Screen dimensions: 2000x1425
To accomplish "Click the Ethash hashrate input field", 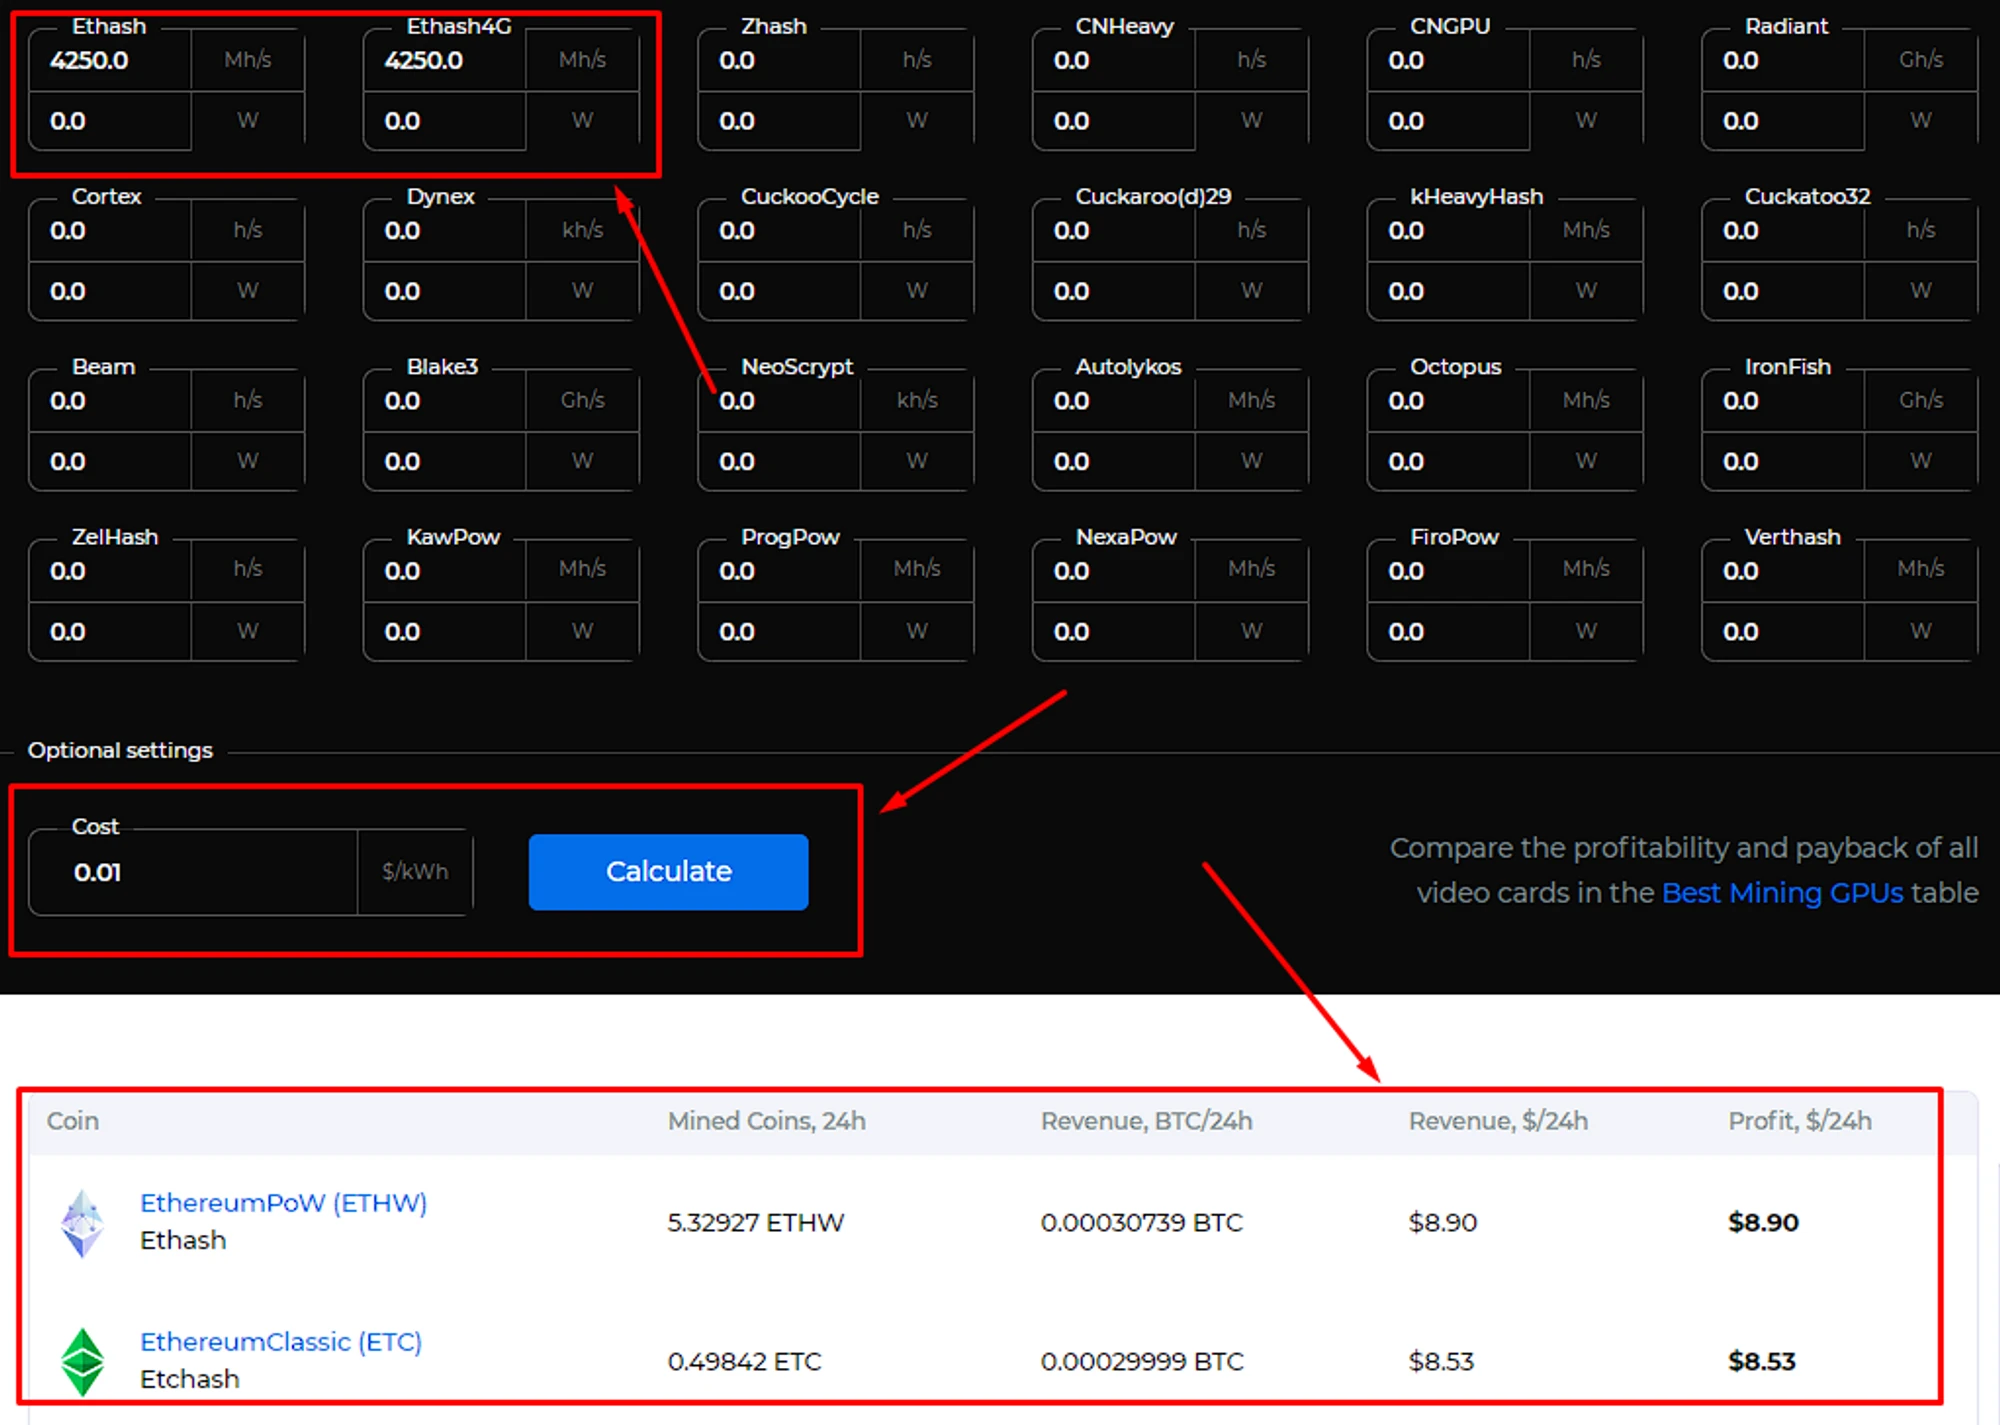I will coord(110,61).
